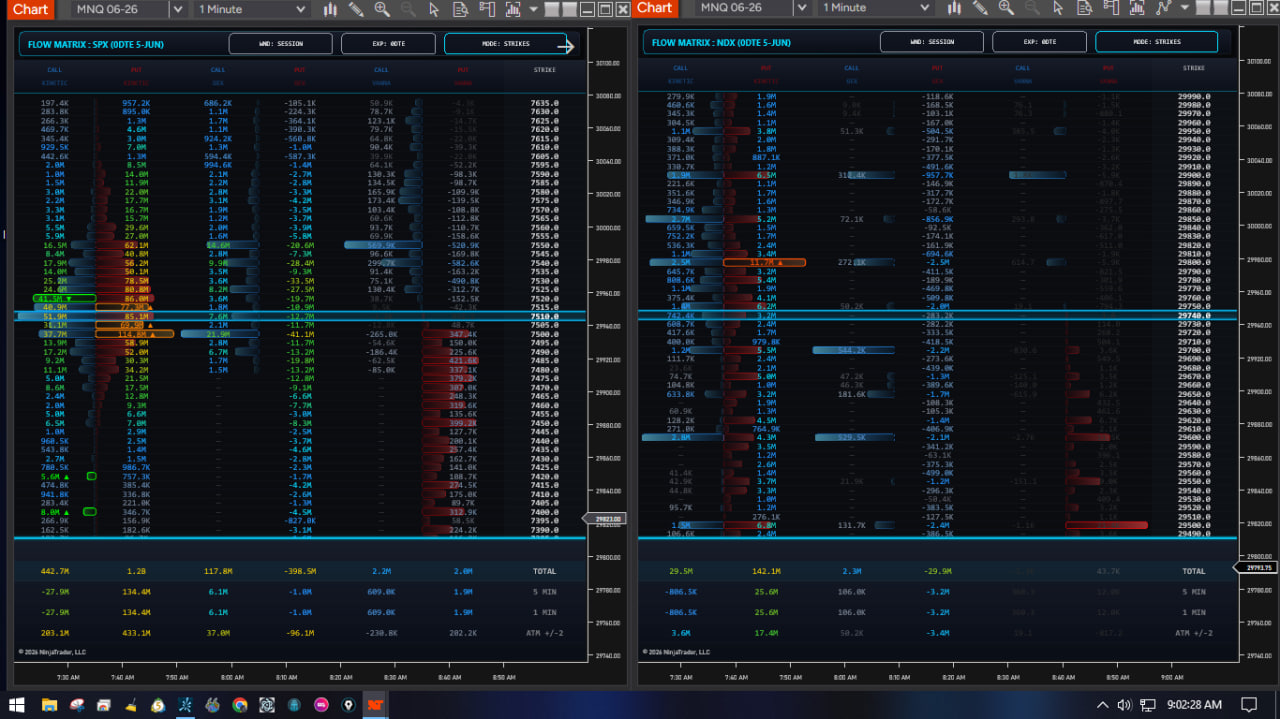Toggle Chart Trader icon in left chart toolbar
The height and width of the screenshot is (719, 1280).
tap(487, 9)
